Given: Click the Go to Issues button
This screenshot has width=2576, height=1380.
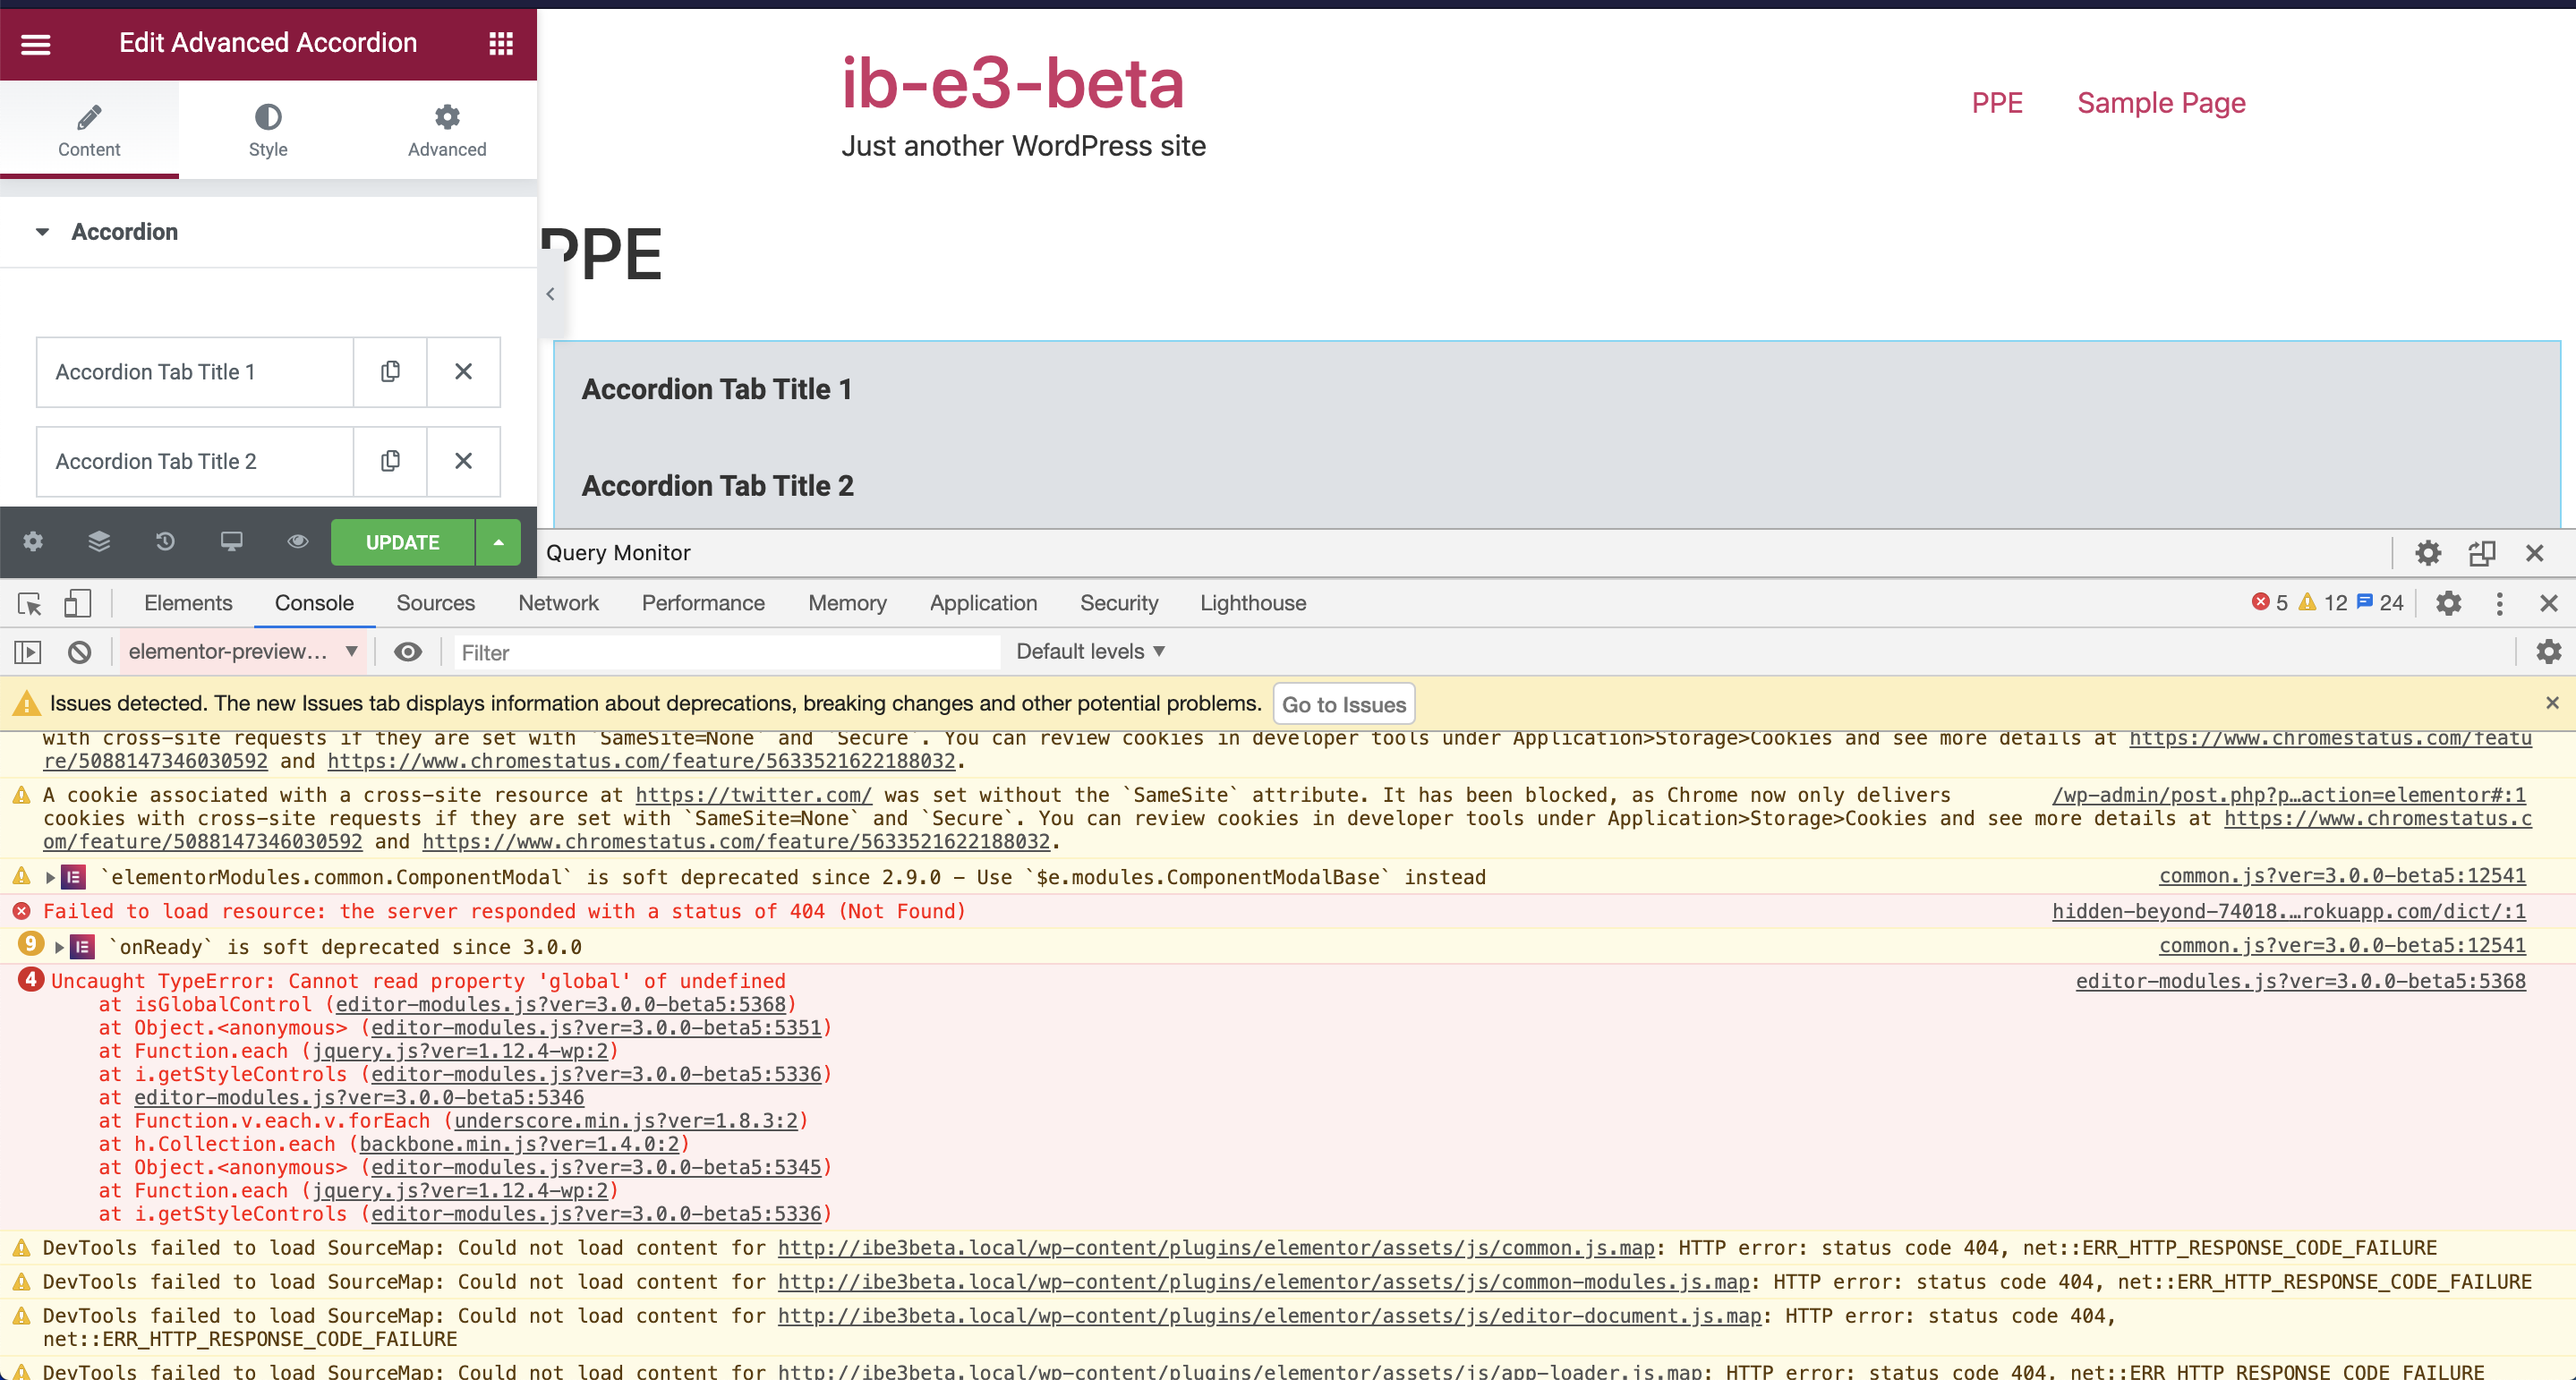Looking at the screenshot, I should click(x=1343, y=704).
